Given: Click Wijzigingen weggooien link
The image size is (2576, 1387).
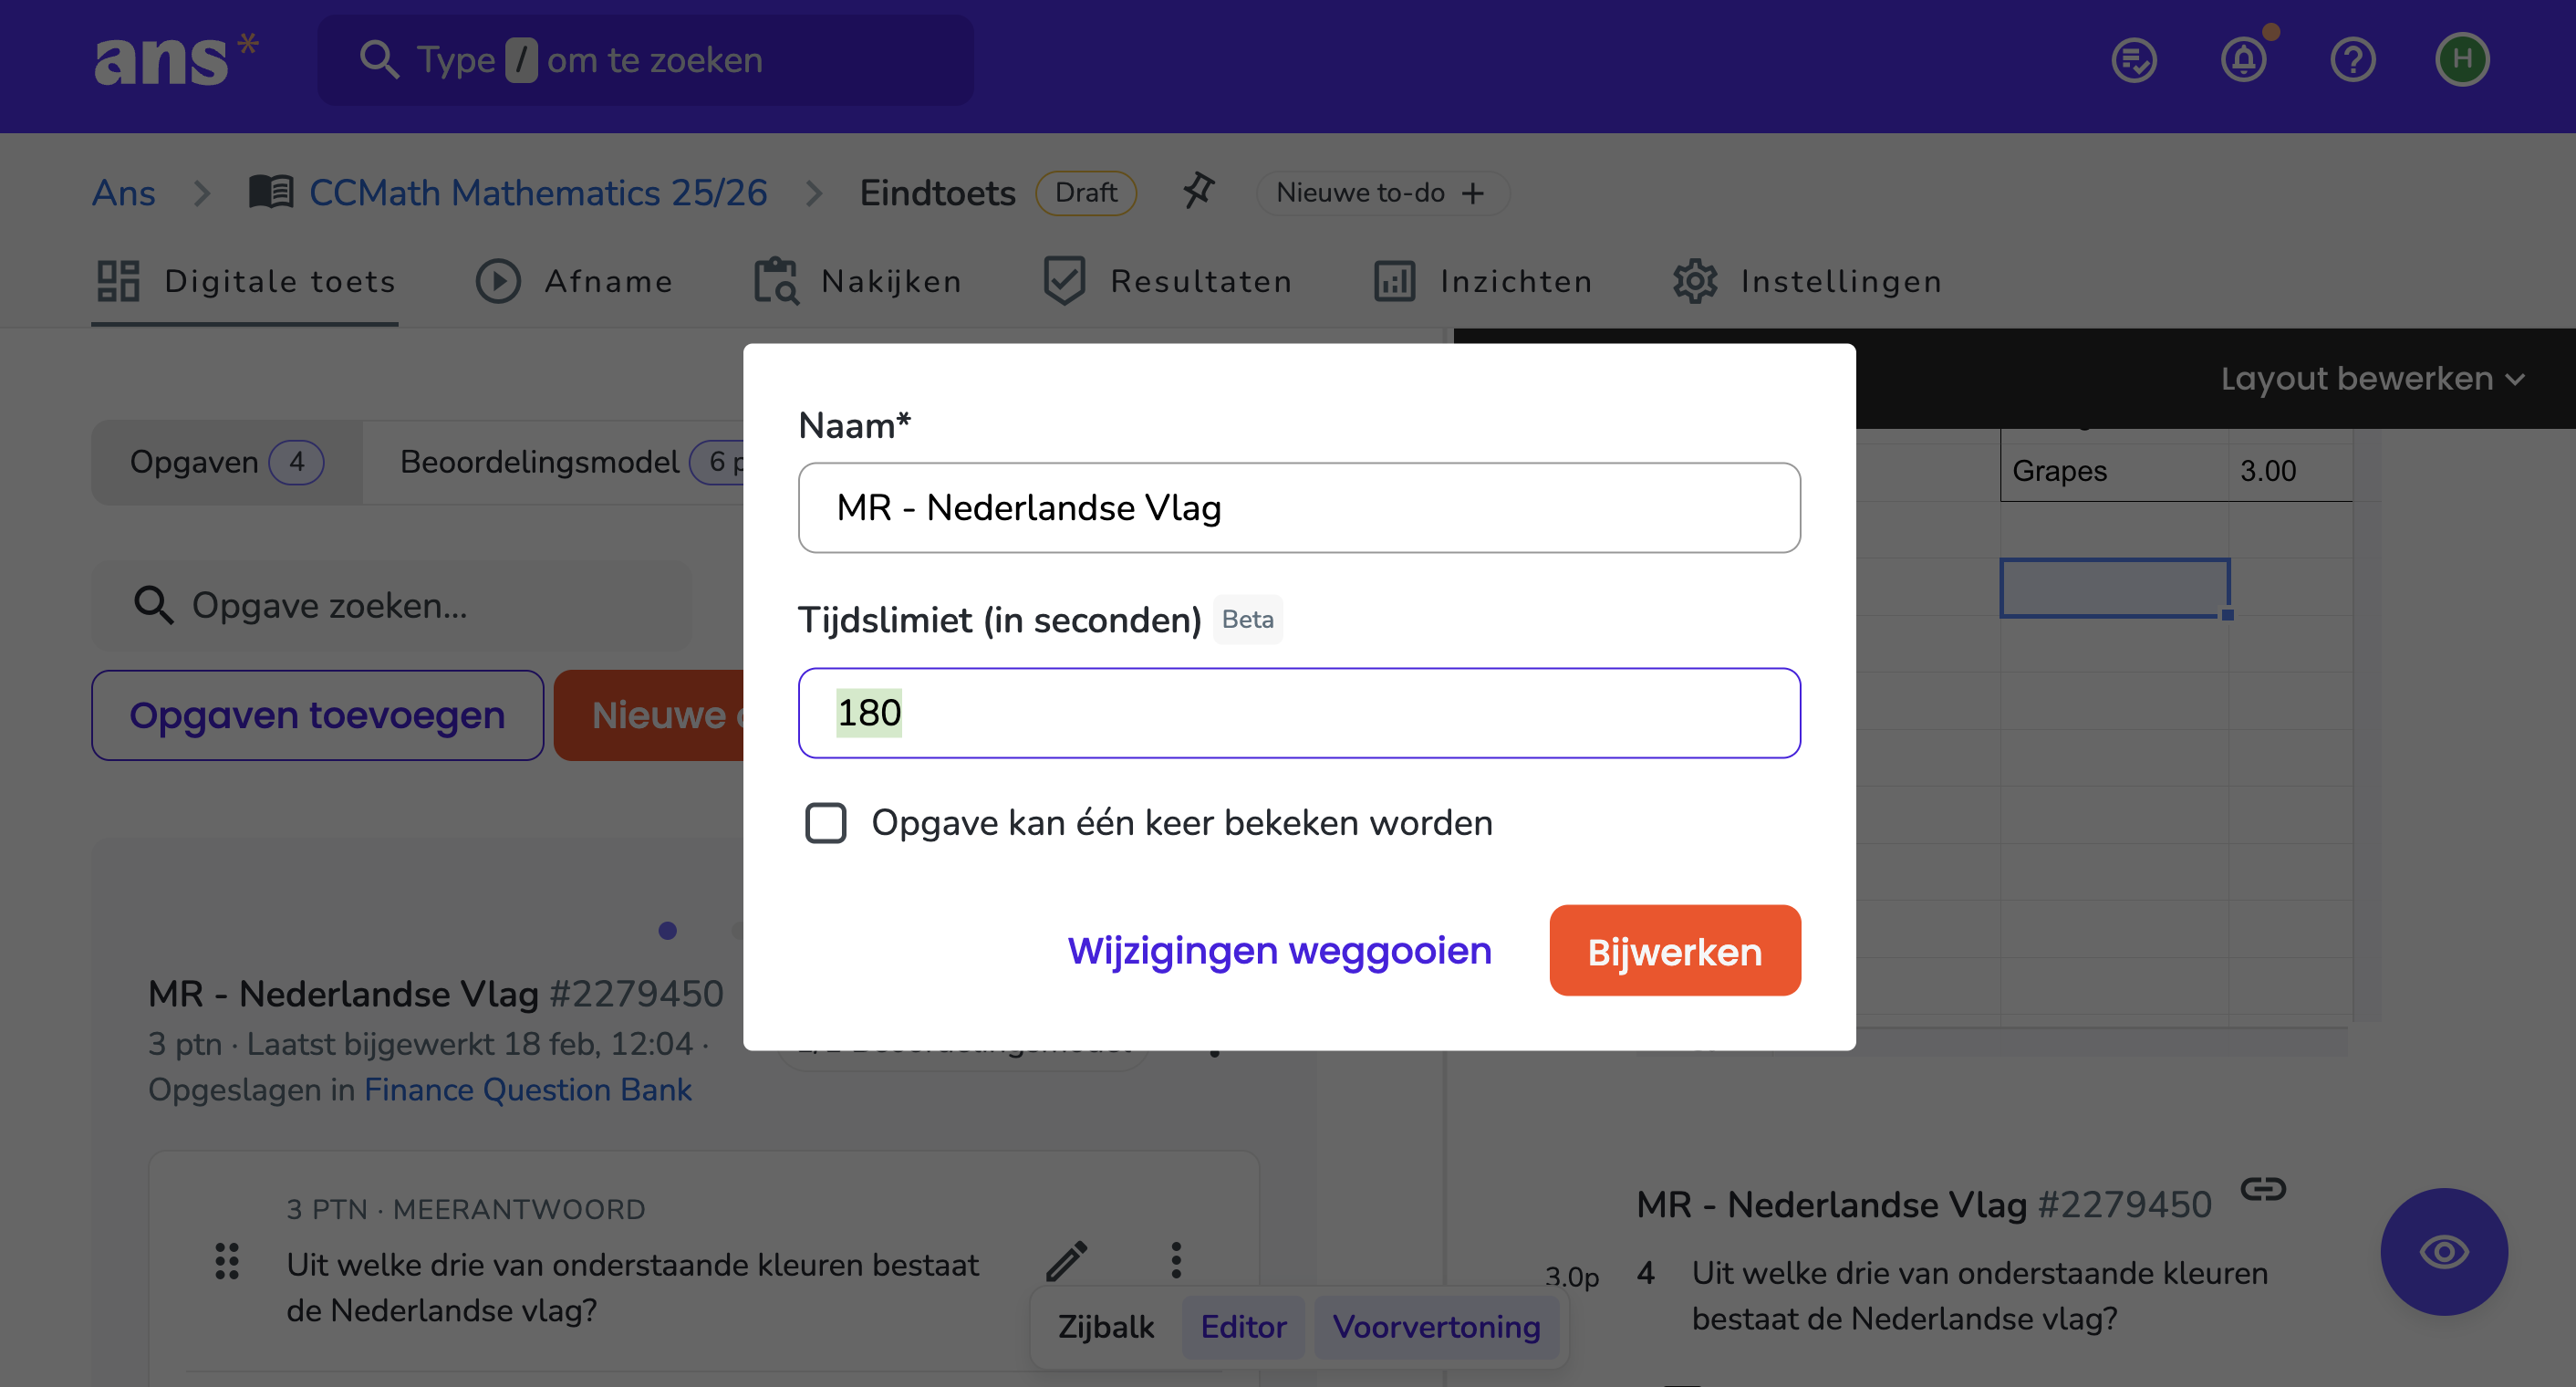Looking at the screenshot, I should pyautogui.click(x=1279, y=951).
